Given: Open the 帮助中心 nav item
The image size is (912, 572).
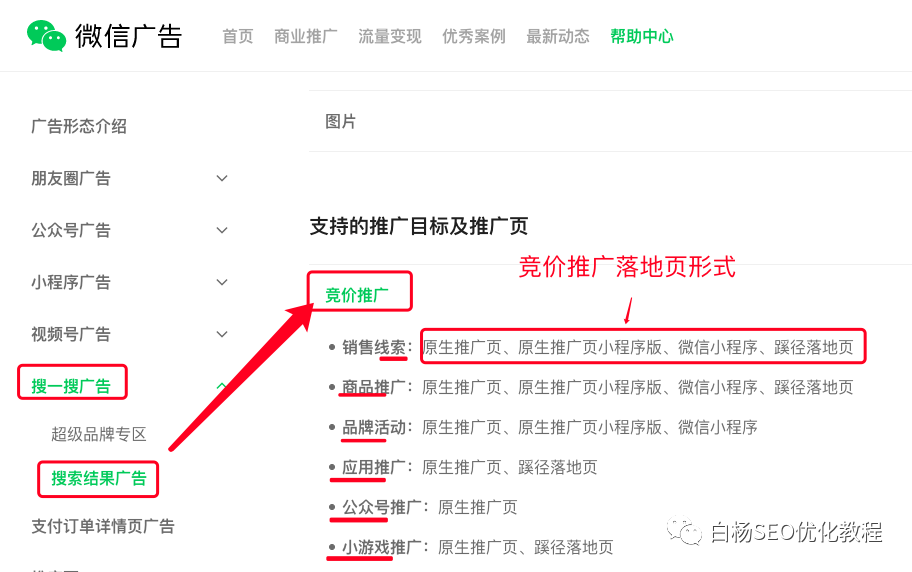Looking at the screenshot, I should [x=642, y=37].
